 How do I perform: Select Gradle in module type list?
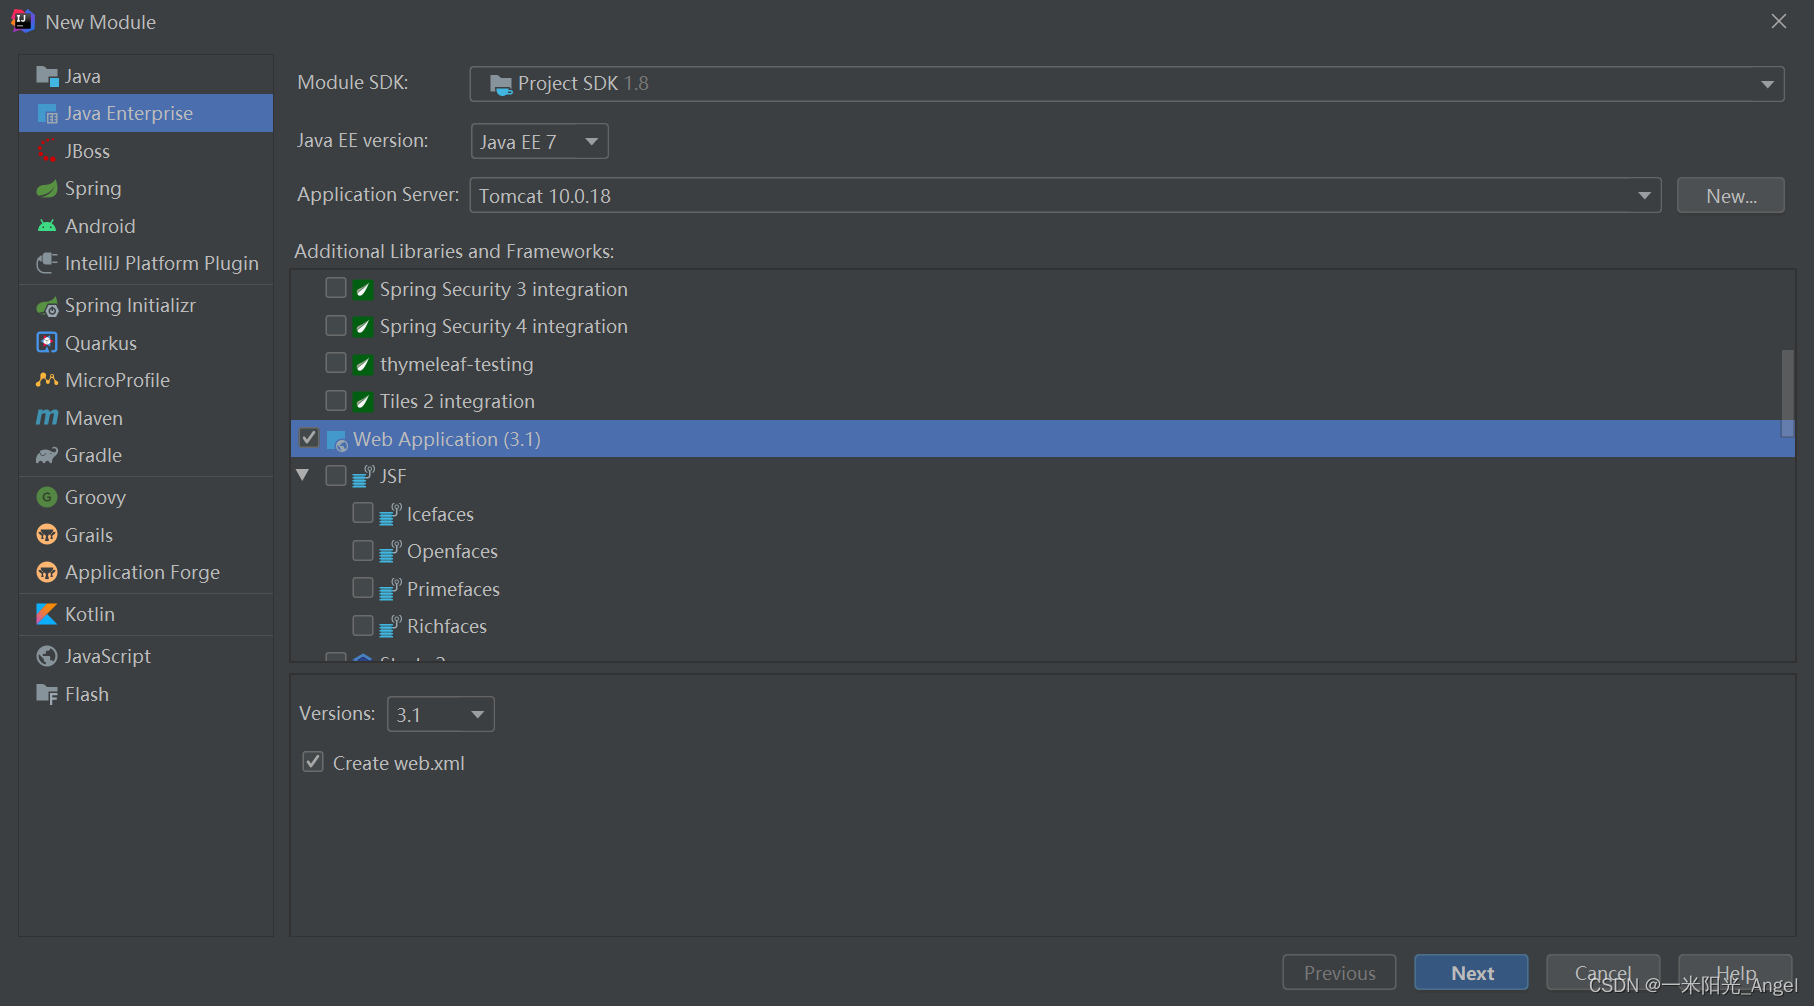tap(146, 455)
